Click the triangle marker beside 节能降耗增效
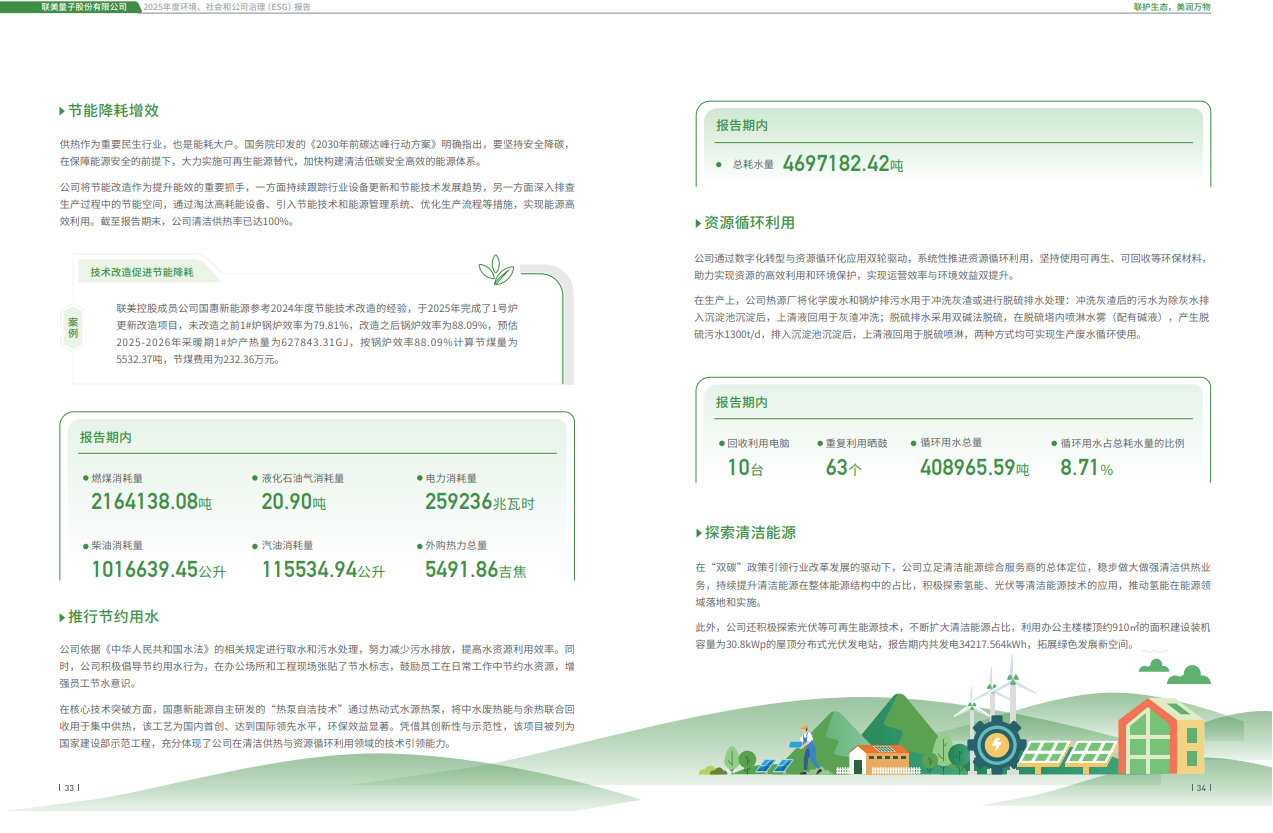This screenshot has height=833, width=1273. coord(62,111)
